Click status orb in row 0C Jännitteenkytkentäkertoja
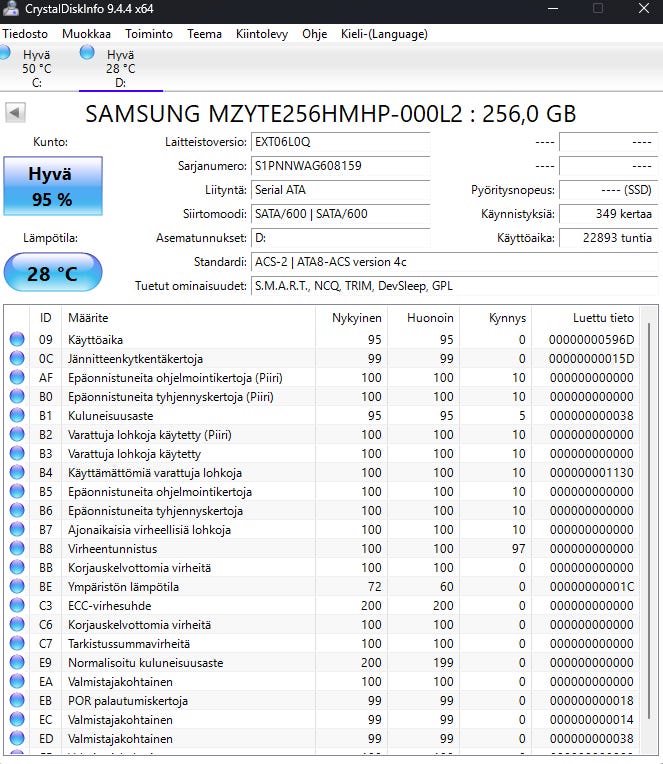663x764 pixels. [17, 358]
